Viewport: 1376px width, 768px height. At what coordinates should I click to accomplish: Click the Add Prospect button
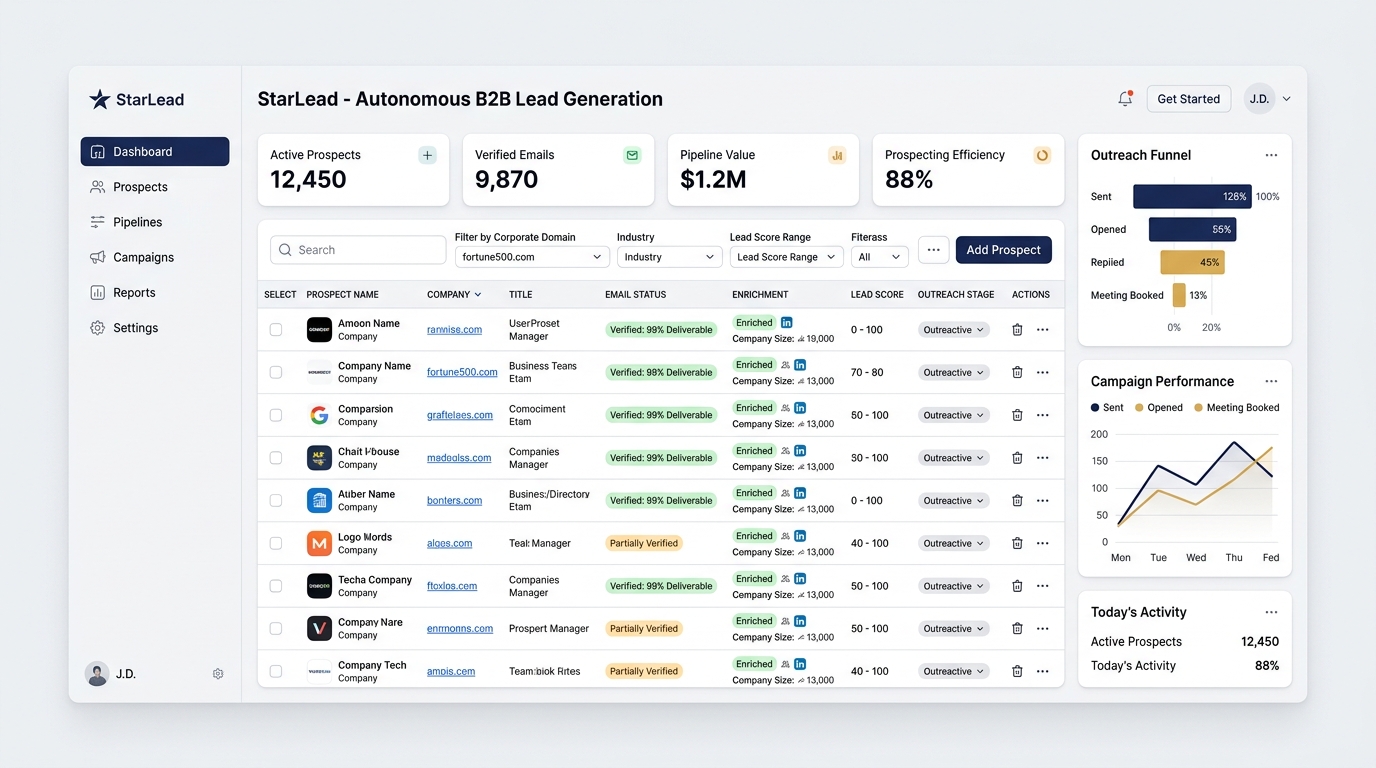[1003, 250]
